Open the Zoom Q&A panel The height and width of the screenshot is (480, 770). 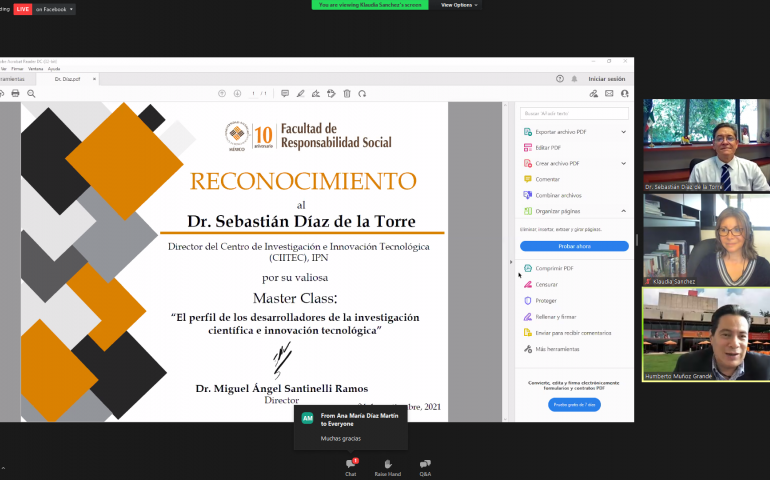point(425,468)
